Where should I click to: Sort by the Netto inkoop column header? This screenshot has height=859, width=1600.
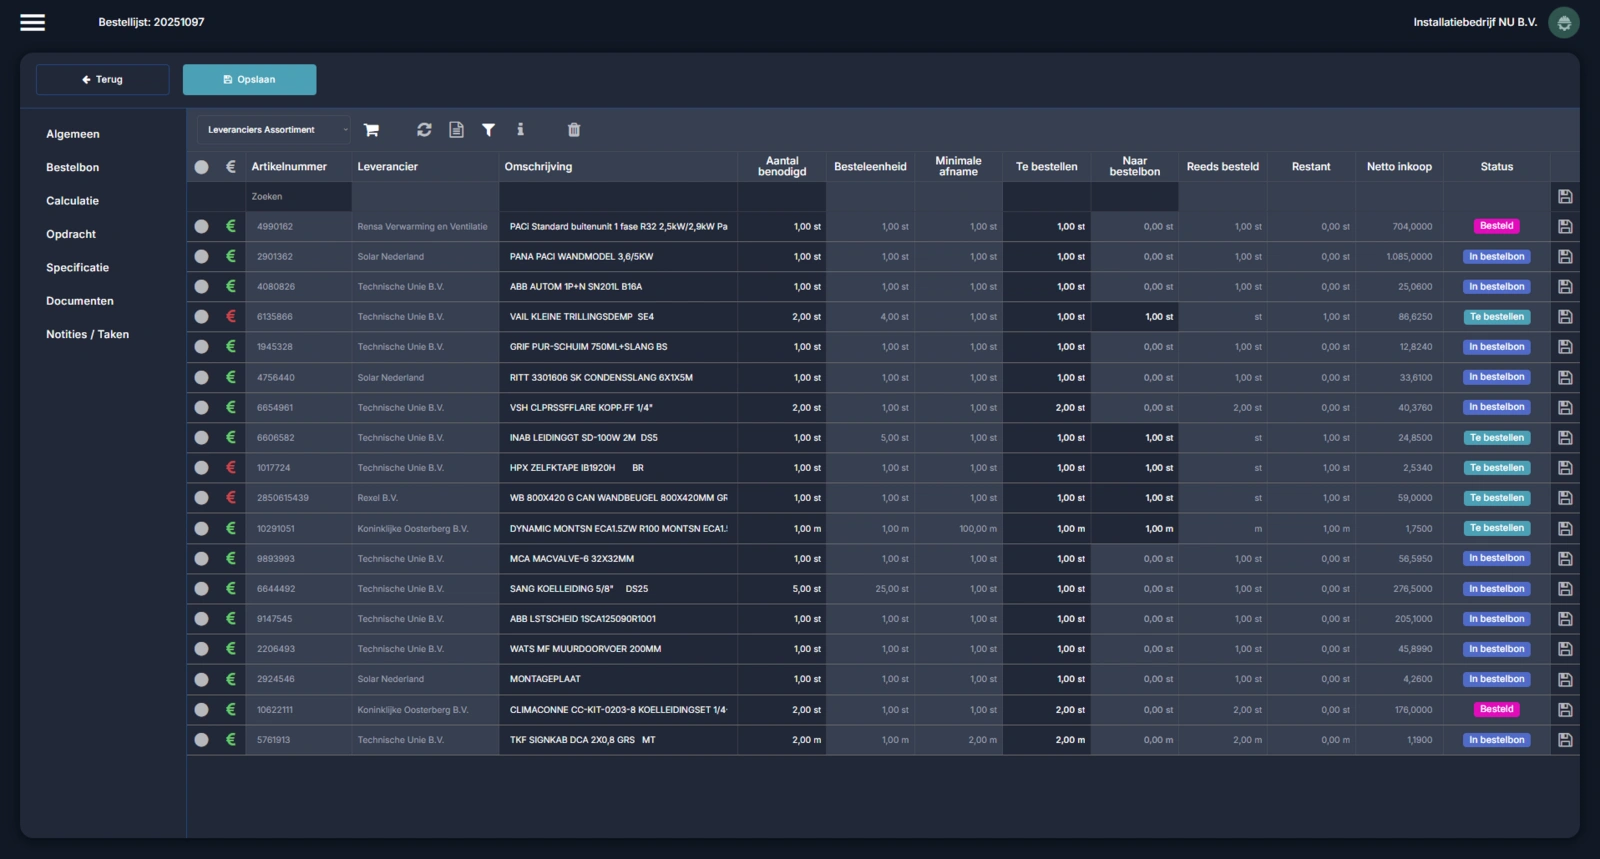point(1399,167)
